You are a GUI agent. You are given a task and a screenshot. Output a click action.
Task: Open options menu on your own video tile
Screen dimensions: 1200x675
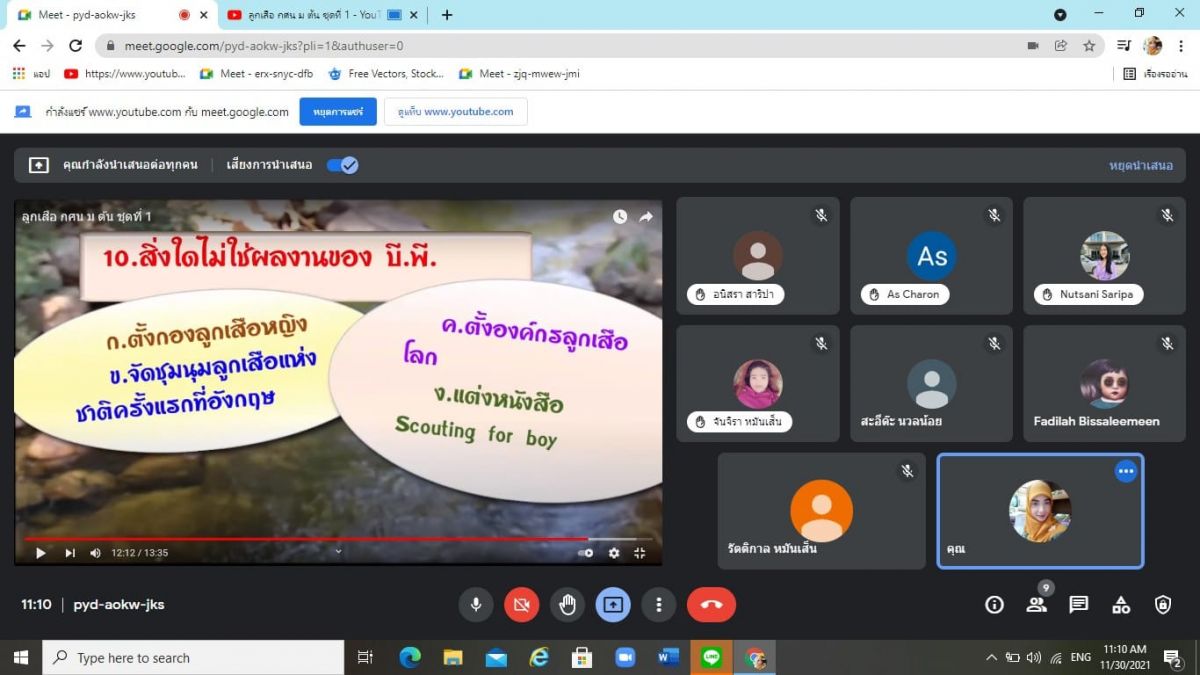(1126, 471)
